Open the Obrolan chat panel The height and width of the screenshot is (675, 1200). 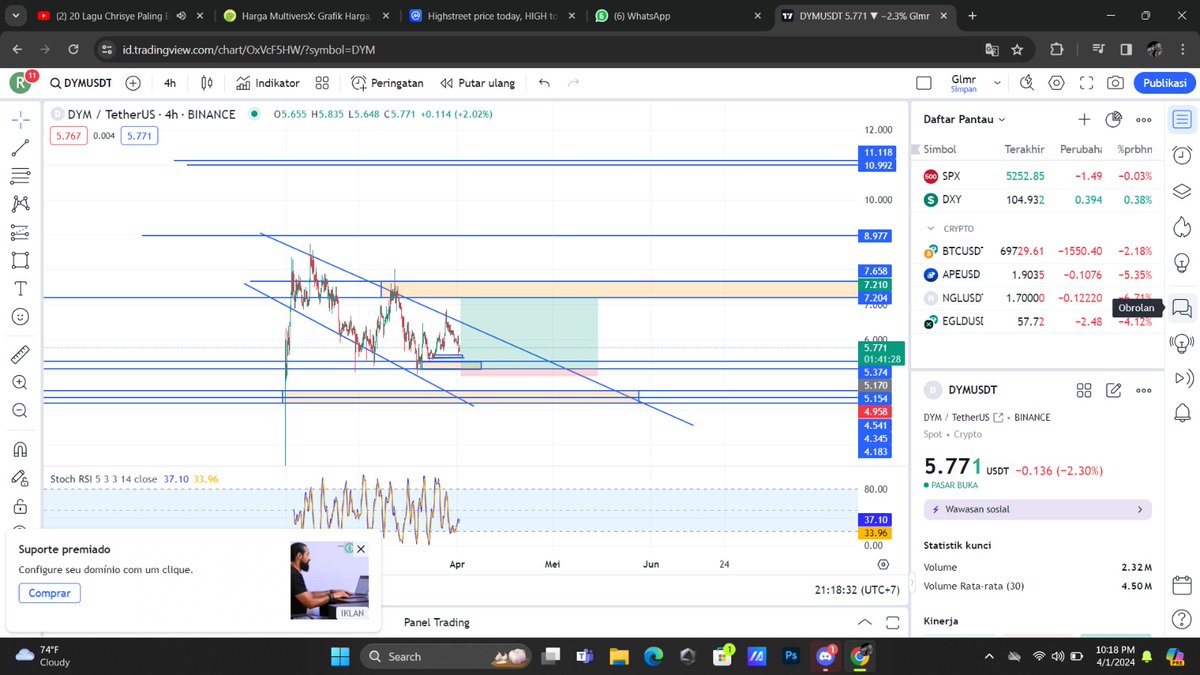click(x=1181, y=308)
